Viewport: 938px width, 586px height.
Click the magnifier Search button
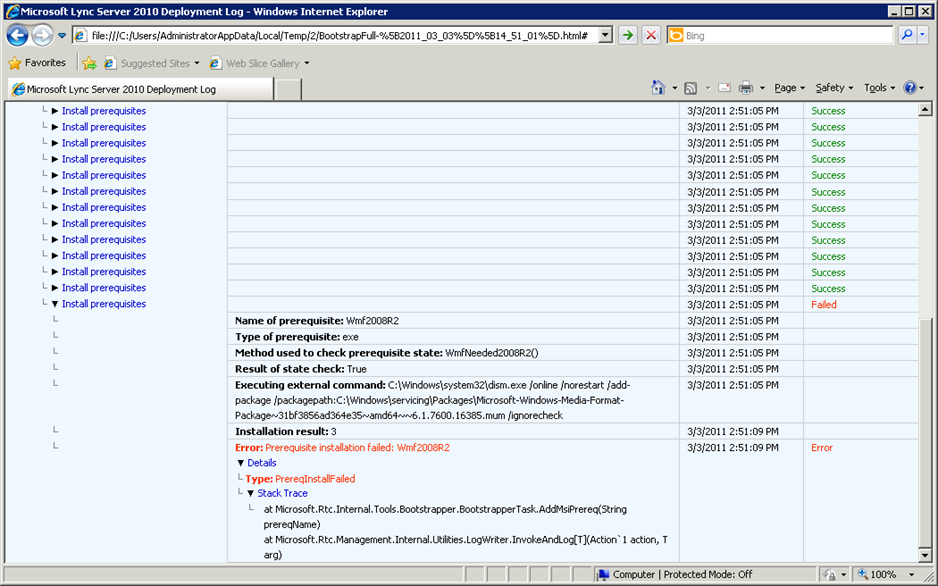907,35
